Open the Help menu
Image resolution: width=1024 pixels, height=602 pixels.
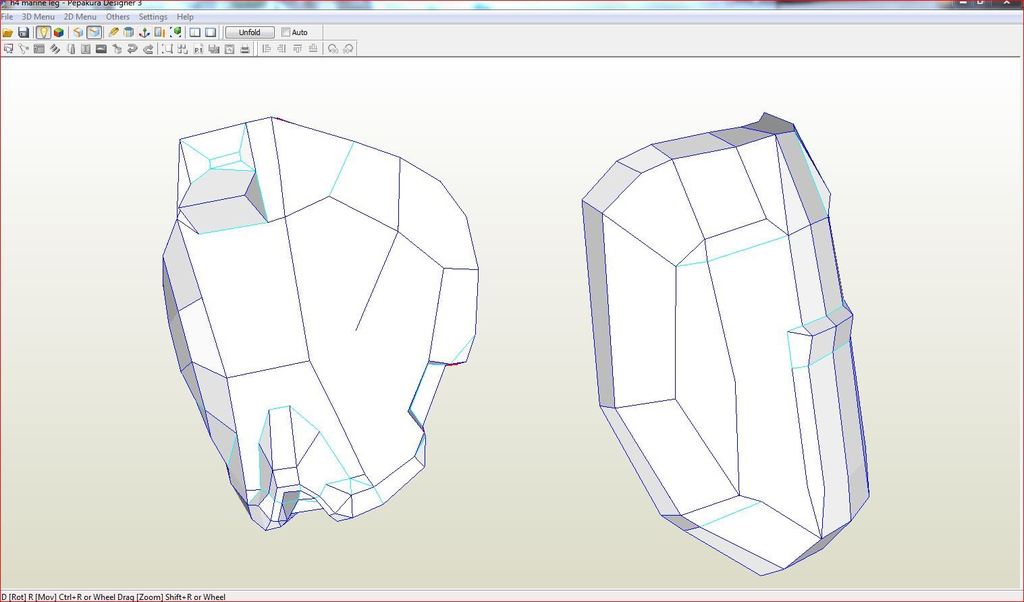185,17
